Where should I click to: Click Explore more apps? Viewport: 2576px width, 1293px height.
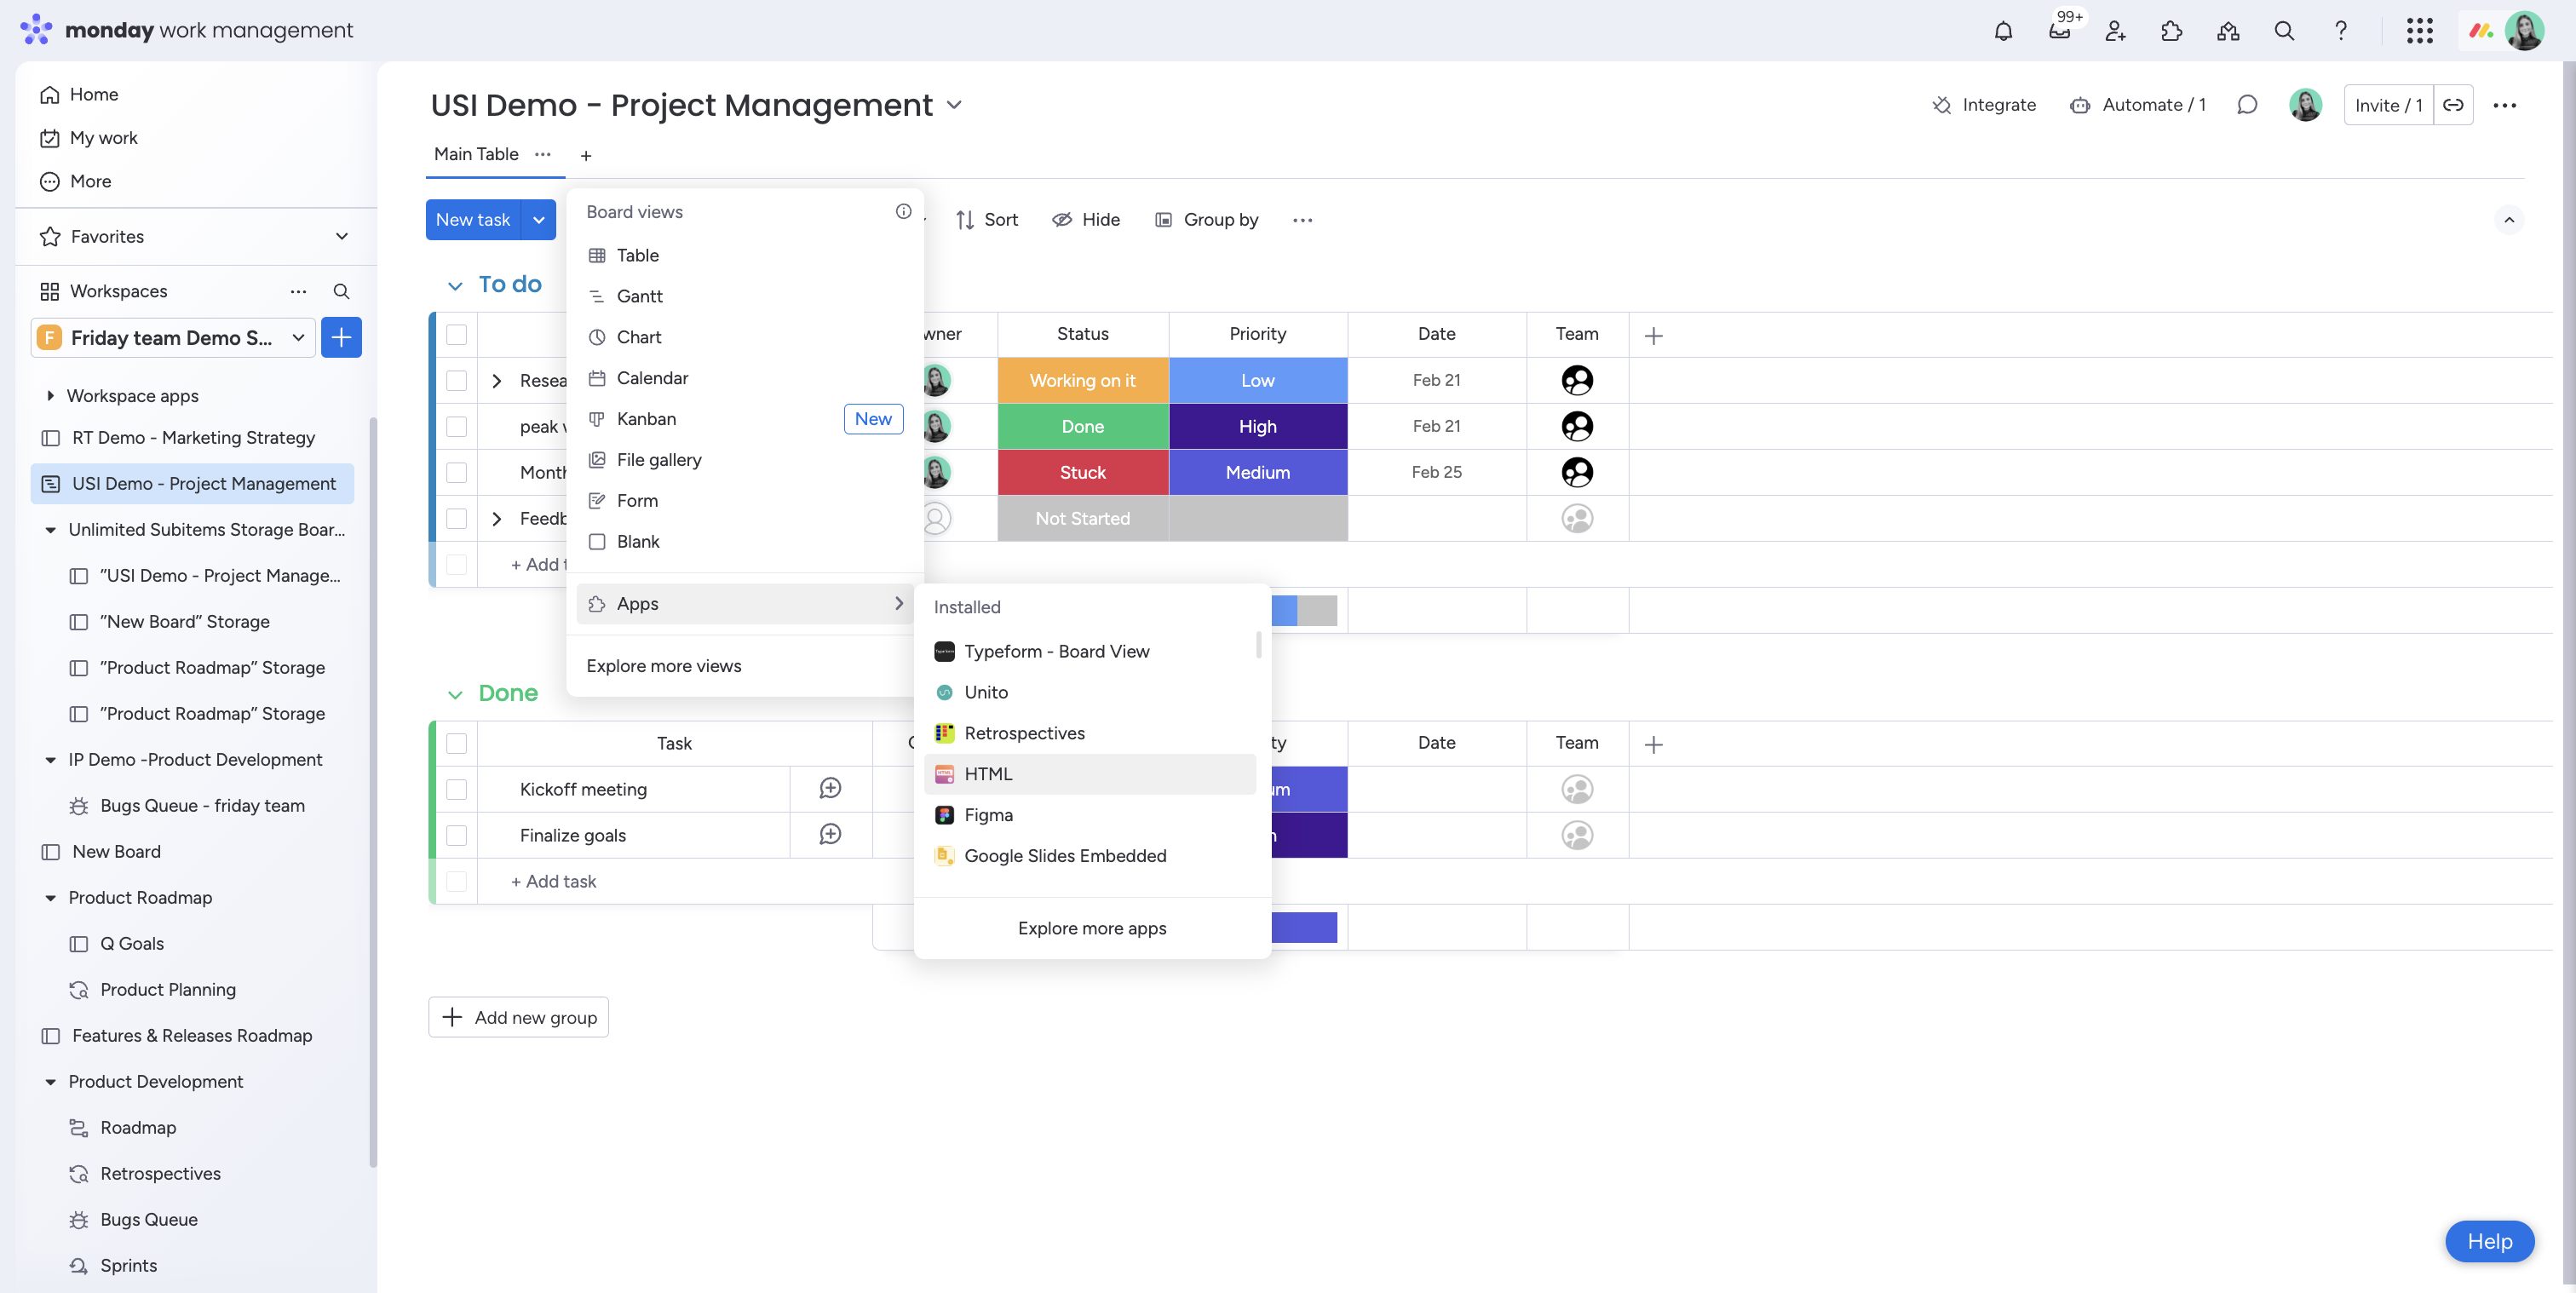[1092, 928]
